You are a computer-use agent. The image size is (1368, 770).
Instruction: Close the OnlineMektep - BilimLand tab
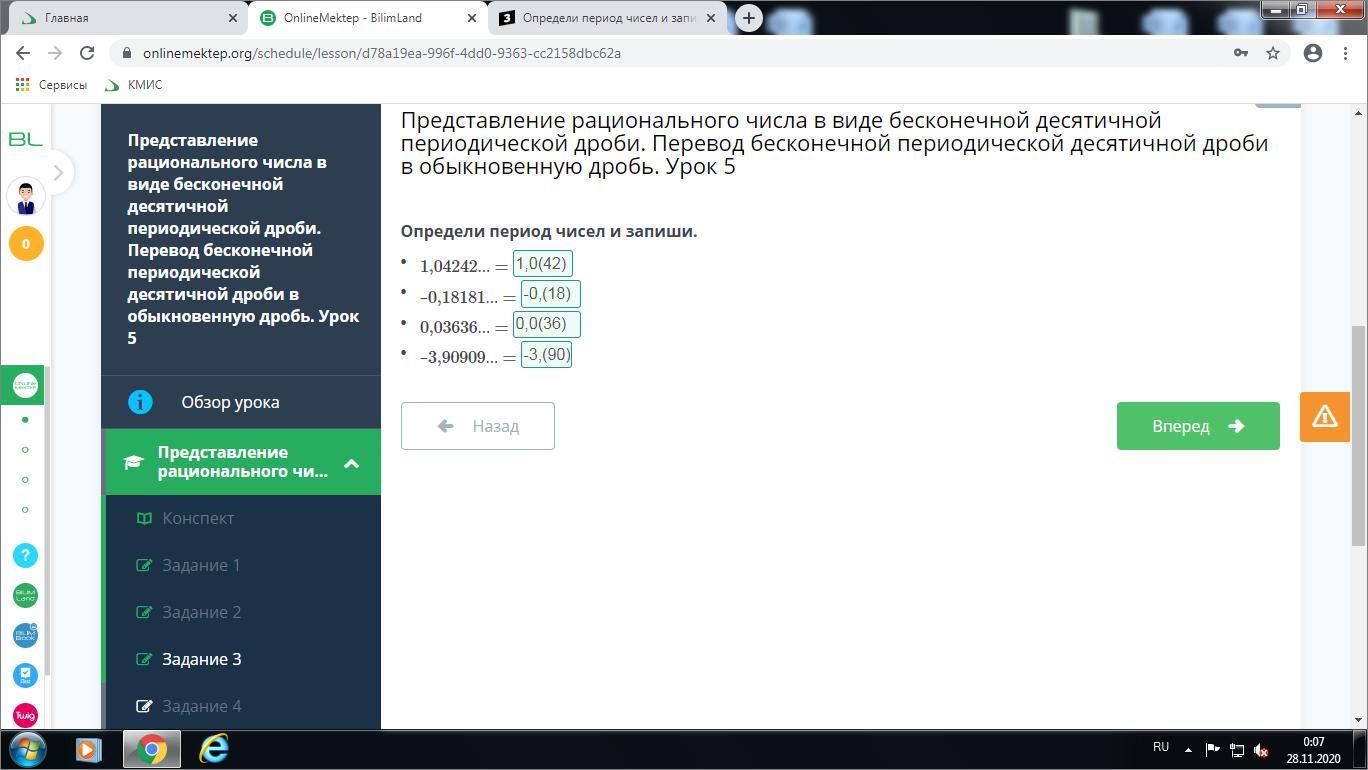click(473, 18)
